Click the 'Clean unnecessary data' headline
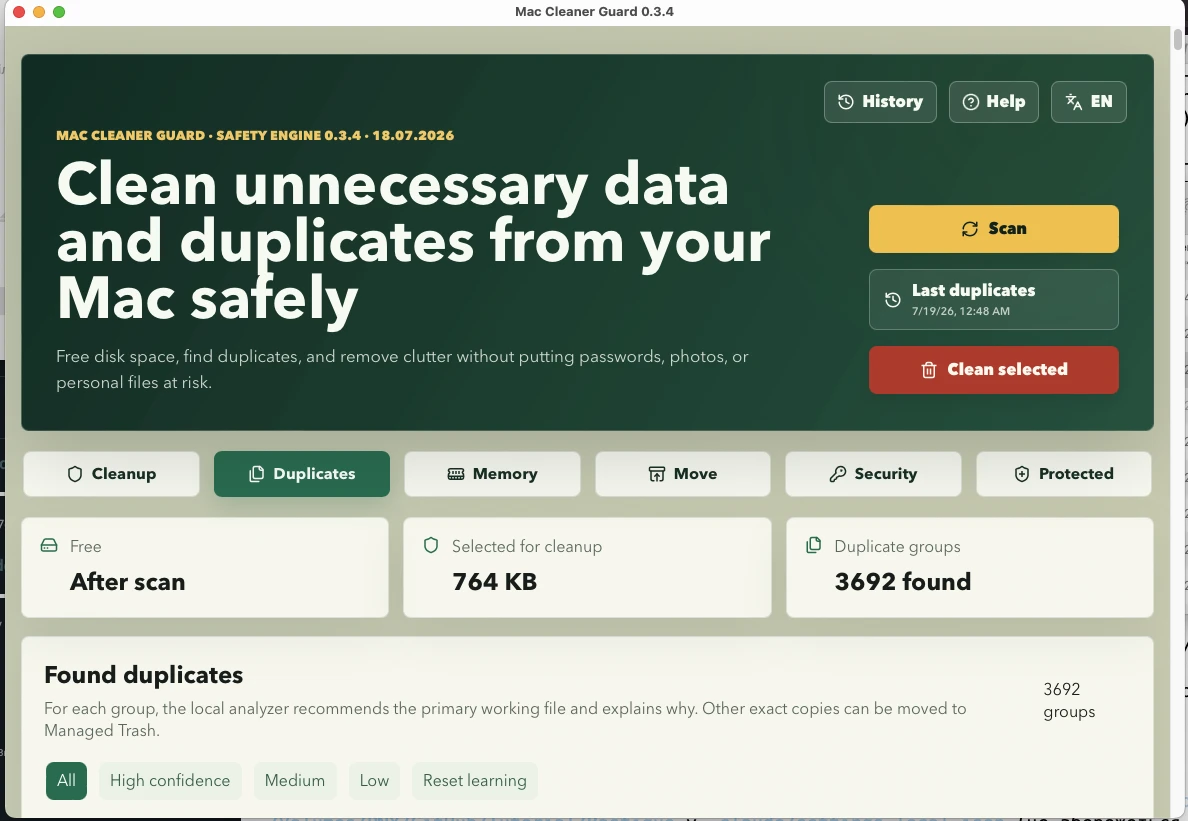Image resolution: width=1188 pixels, height=821 pixels. pos(393,185)
